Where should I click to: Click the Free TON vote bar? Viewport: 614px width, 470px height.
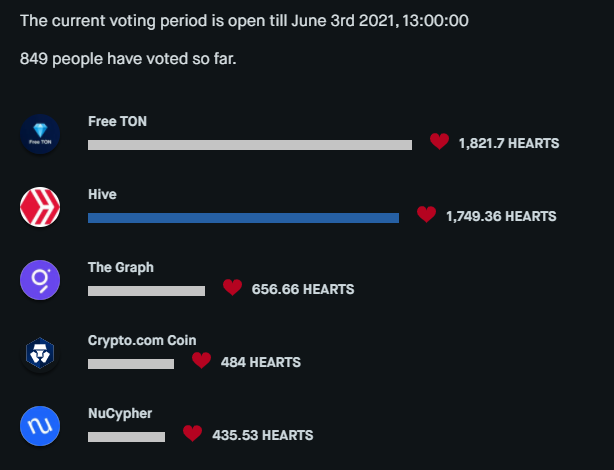click(249, 145)
